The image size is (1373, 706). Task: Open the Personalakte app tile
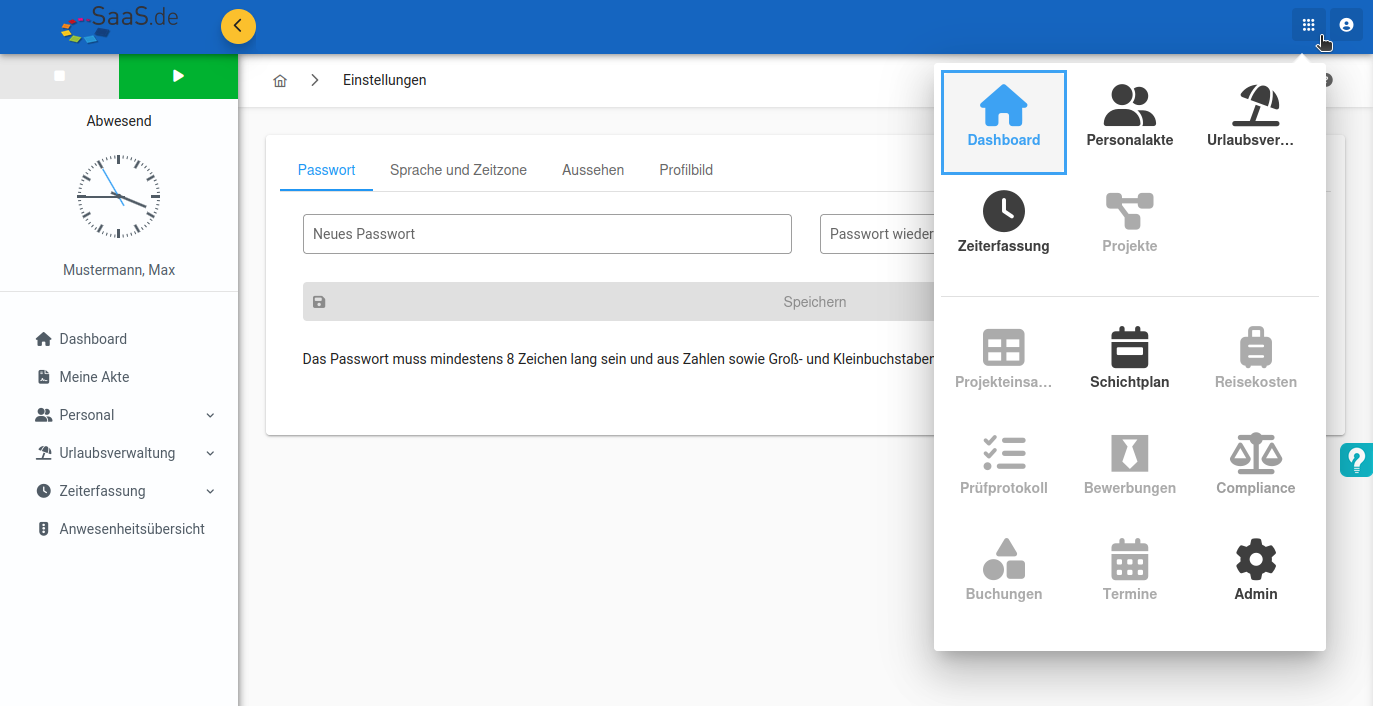click(1129, 117)
